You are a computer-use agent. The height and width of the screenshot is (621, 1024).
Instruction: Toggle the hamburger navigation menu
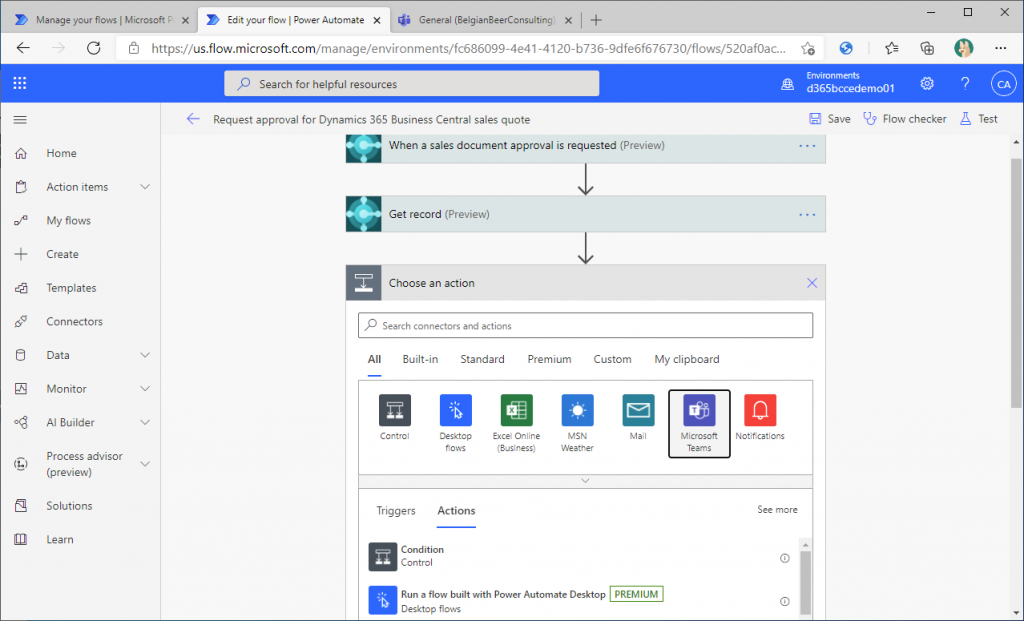(20, 119)
